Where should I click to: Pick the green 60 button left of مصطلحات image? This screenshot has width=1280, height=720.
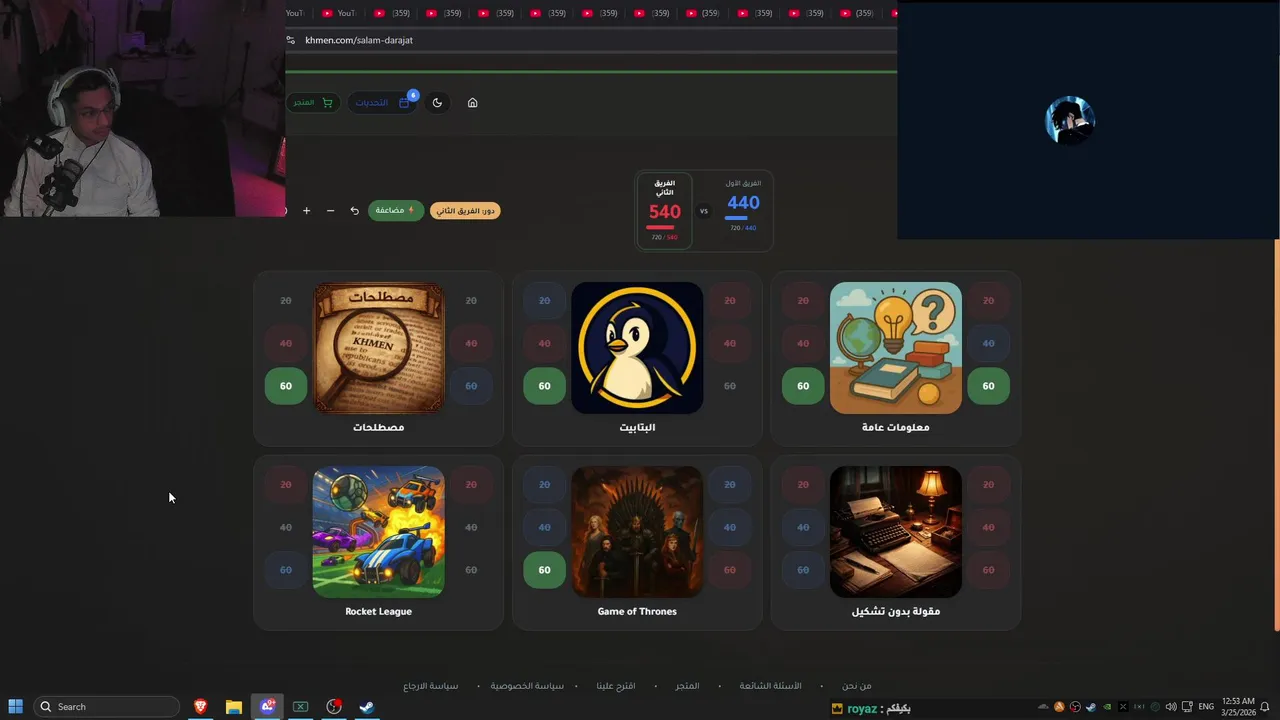286,386
